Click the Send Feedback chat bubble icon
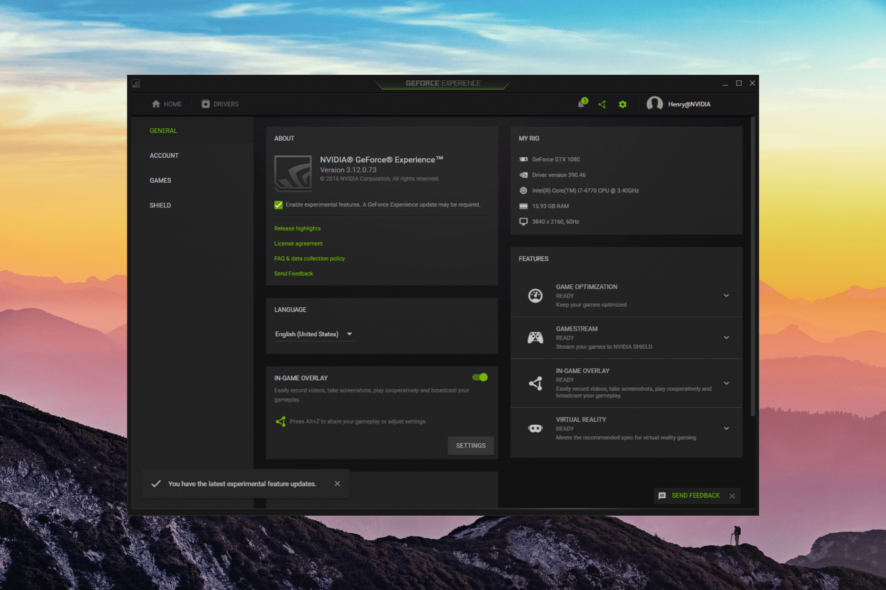 click(x=662, y=496)
